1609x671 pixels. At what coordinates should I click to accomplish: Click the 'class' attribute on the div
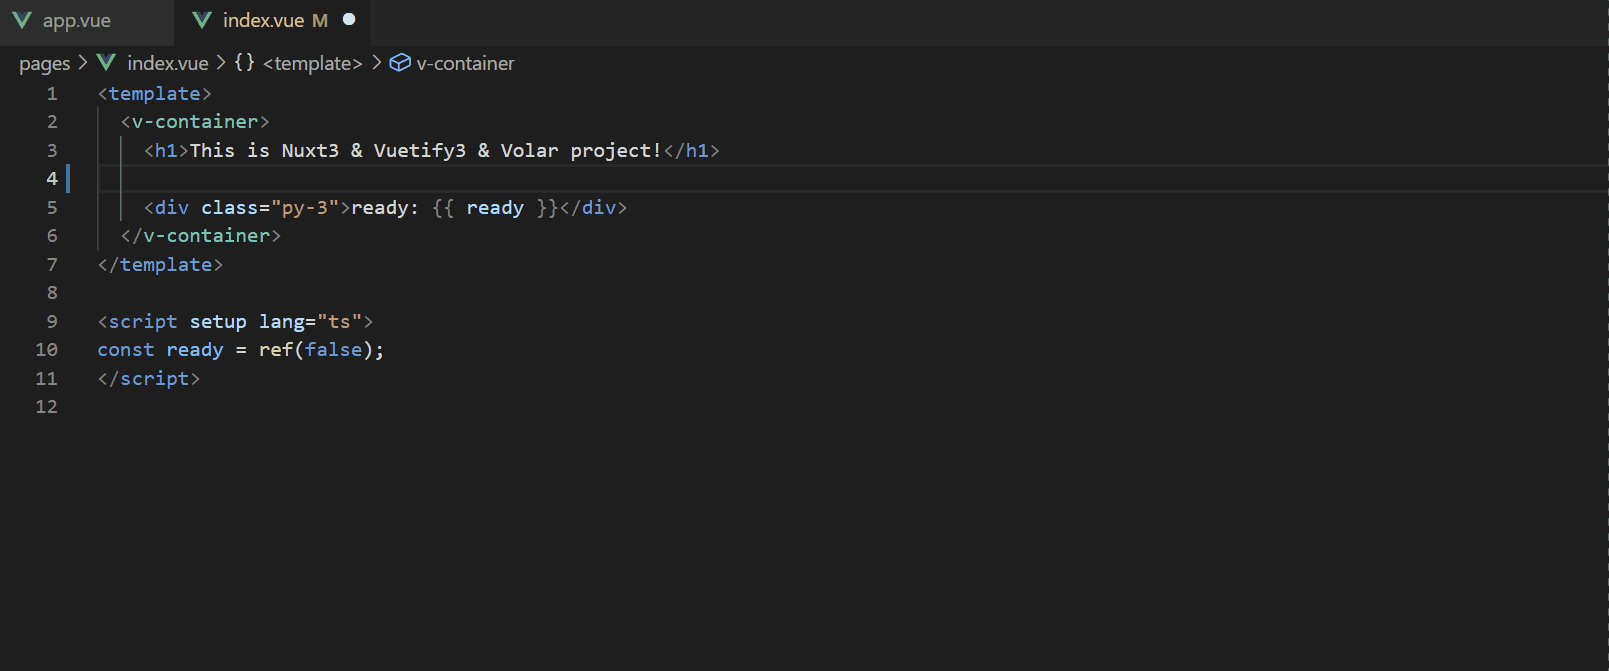(x=230, y=208)
